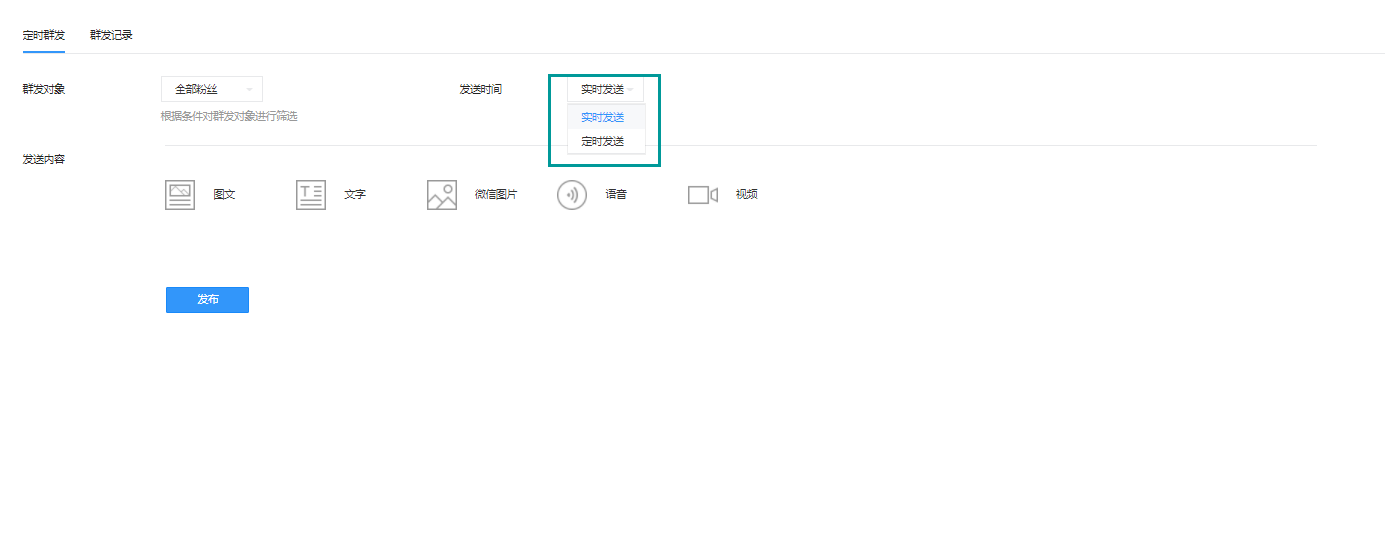Click the 发送时间 field label
The image size is (1385, 540).
click(481, 89)
